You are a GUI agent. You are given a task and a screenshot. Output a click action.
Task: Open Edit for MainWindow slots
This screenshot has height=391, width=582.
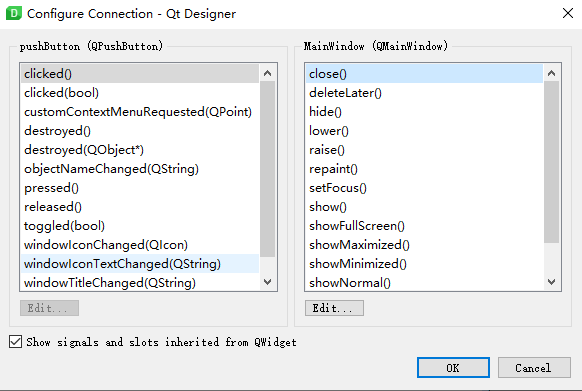click(334, 308)
